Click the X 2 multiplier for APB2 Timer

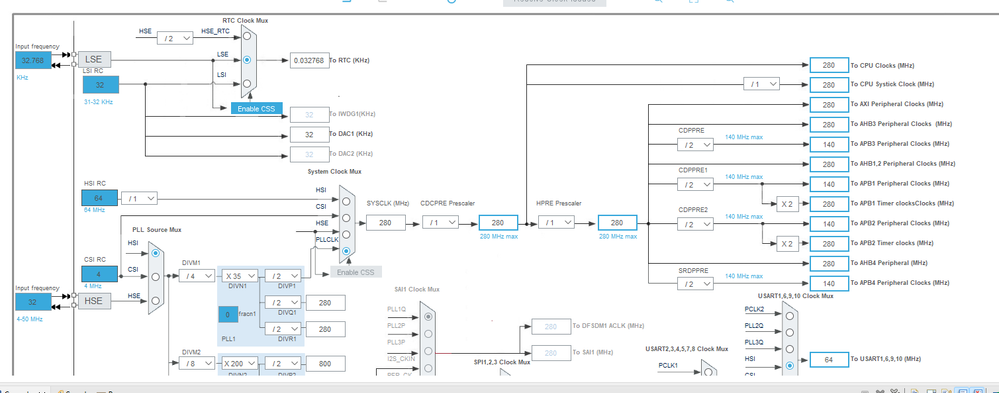point(787,244)
